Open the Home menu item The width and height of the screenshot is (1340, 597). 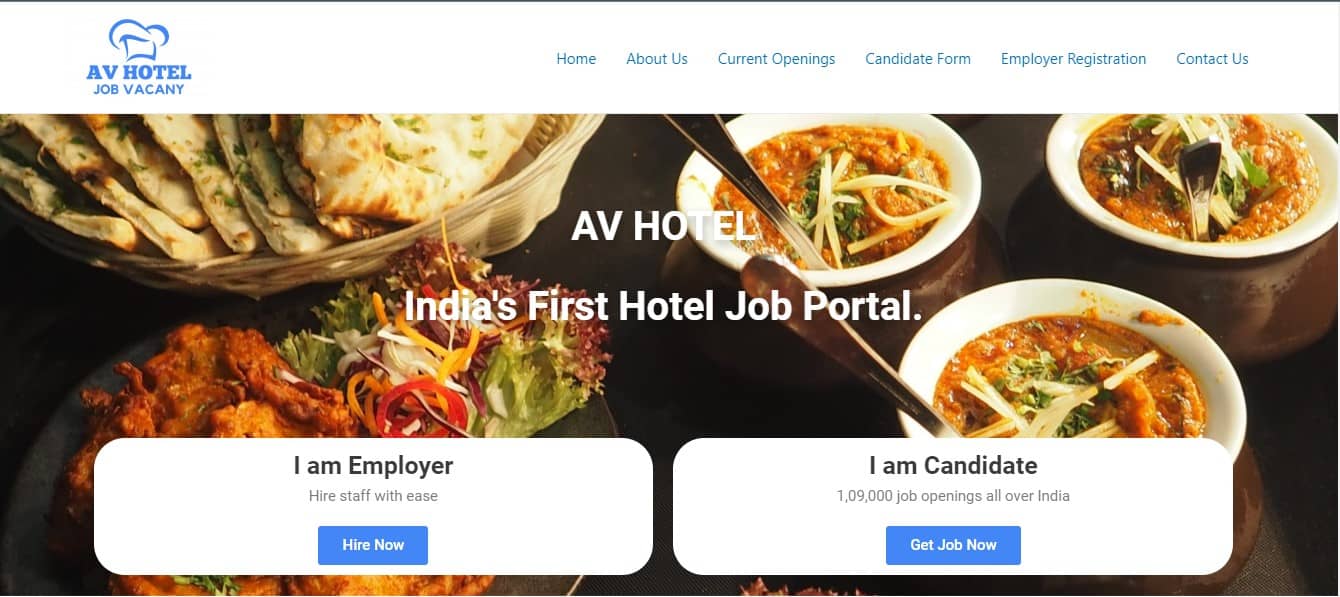coord(576,59)
